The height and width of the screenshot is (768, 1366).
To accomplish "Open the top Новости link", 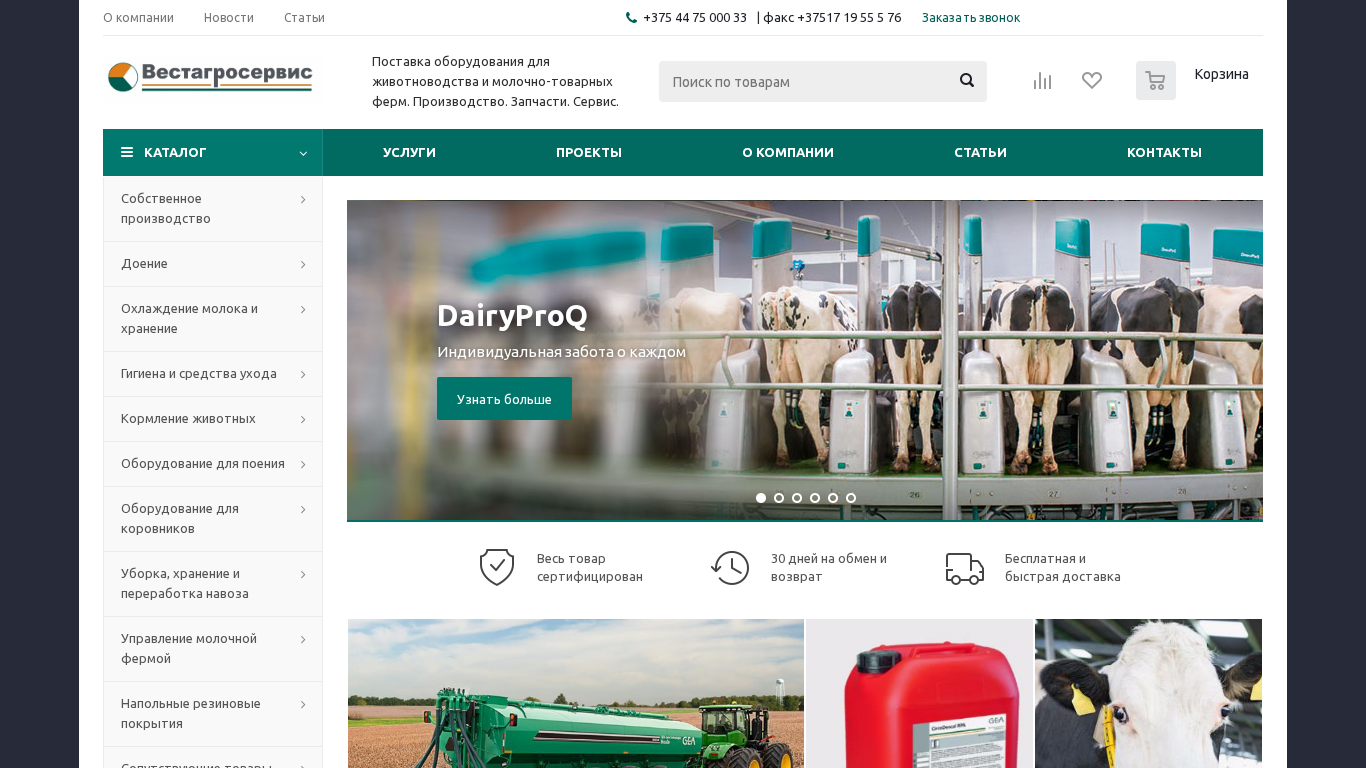I will coord(229,18).
